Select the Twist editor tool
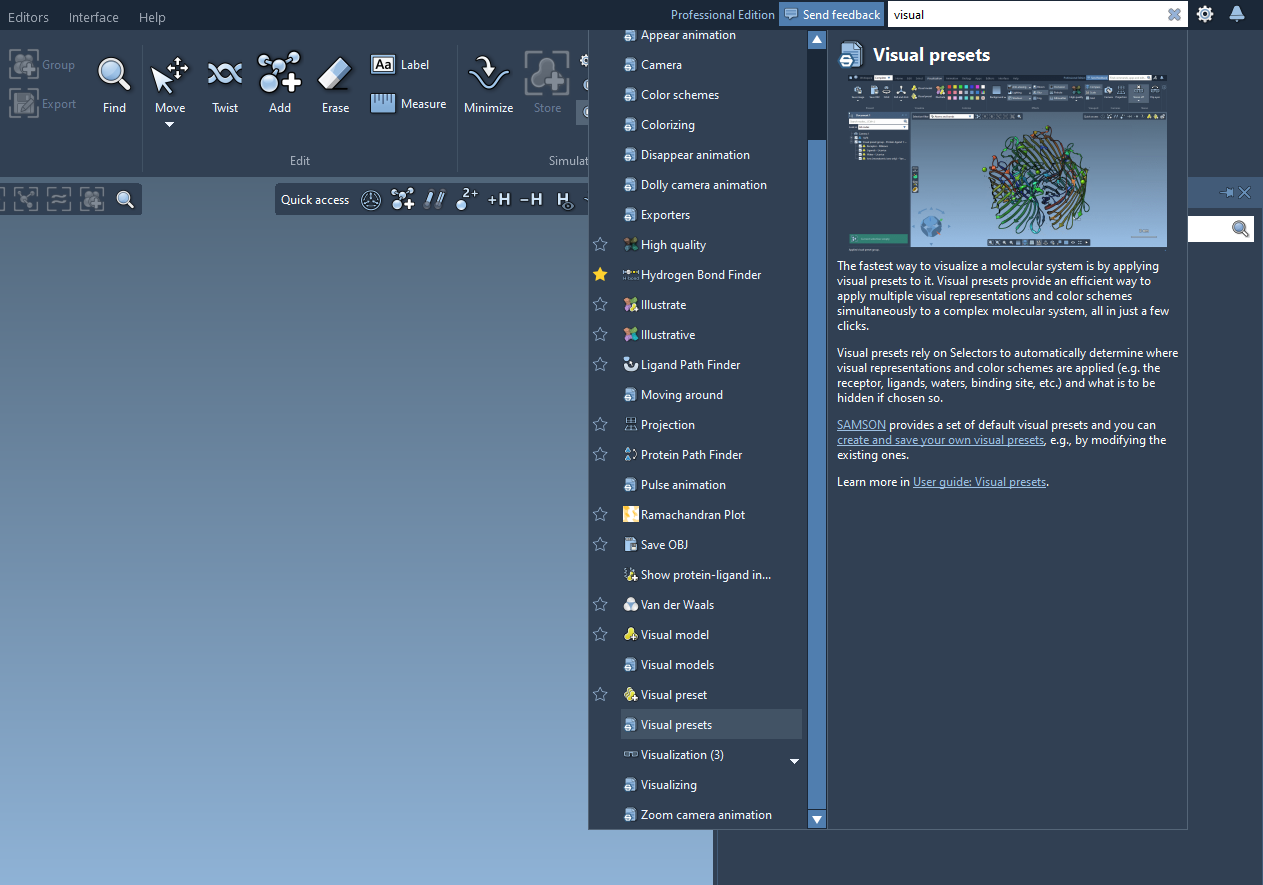1263x885 pixels. coord(225,83)
